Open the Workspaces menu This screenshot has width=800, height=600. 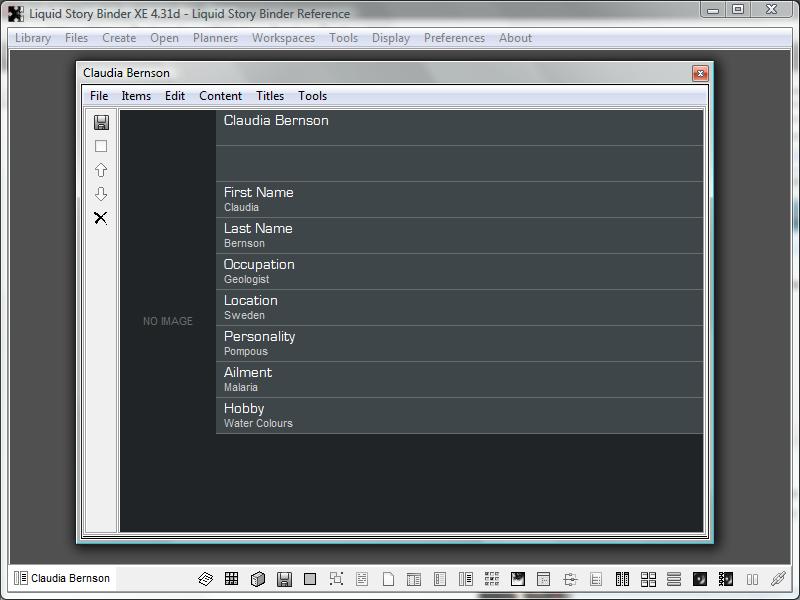pyautogui.click(x=283, y=38)
